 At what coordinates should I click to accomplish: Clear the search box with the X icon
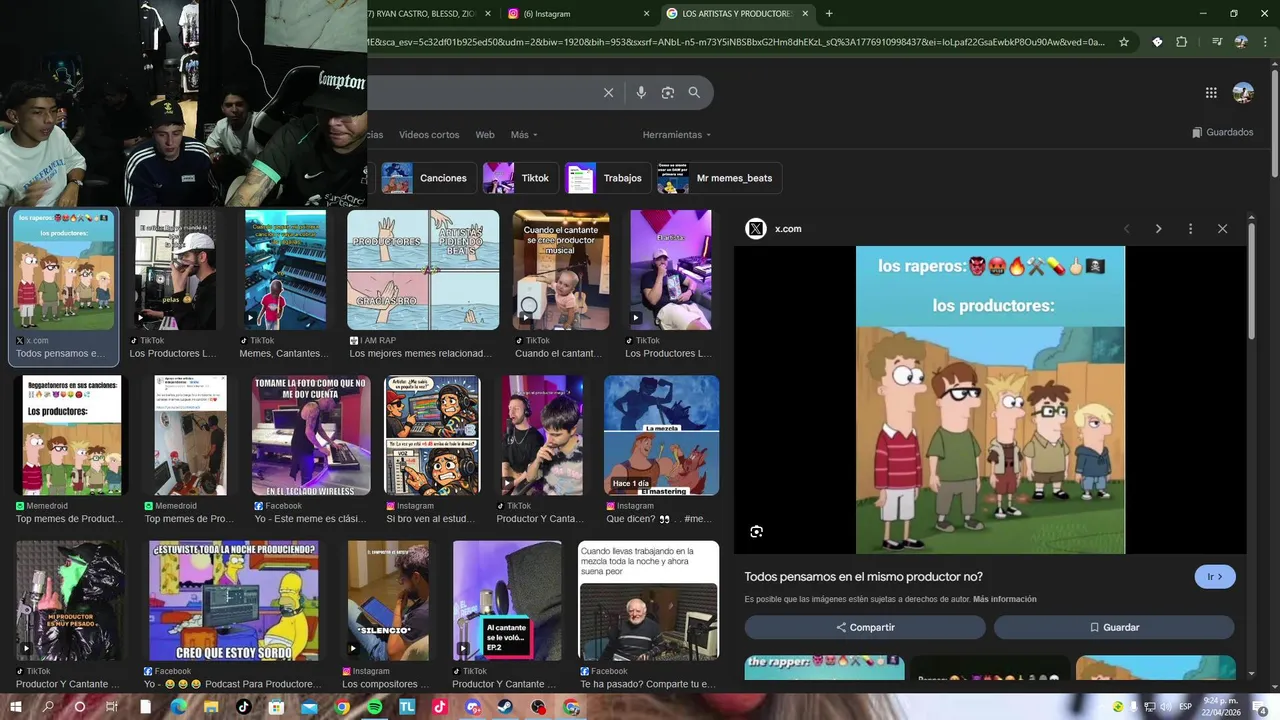point(608,93)
